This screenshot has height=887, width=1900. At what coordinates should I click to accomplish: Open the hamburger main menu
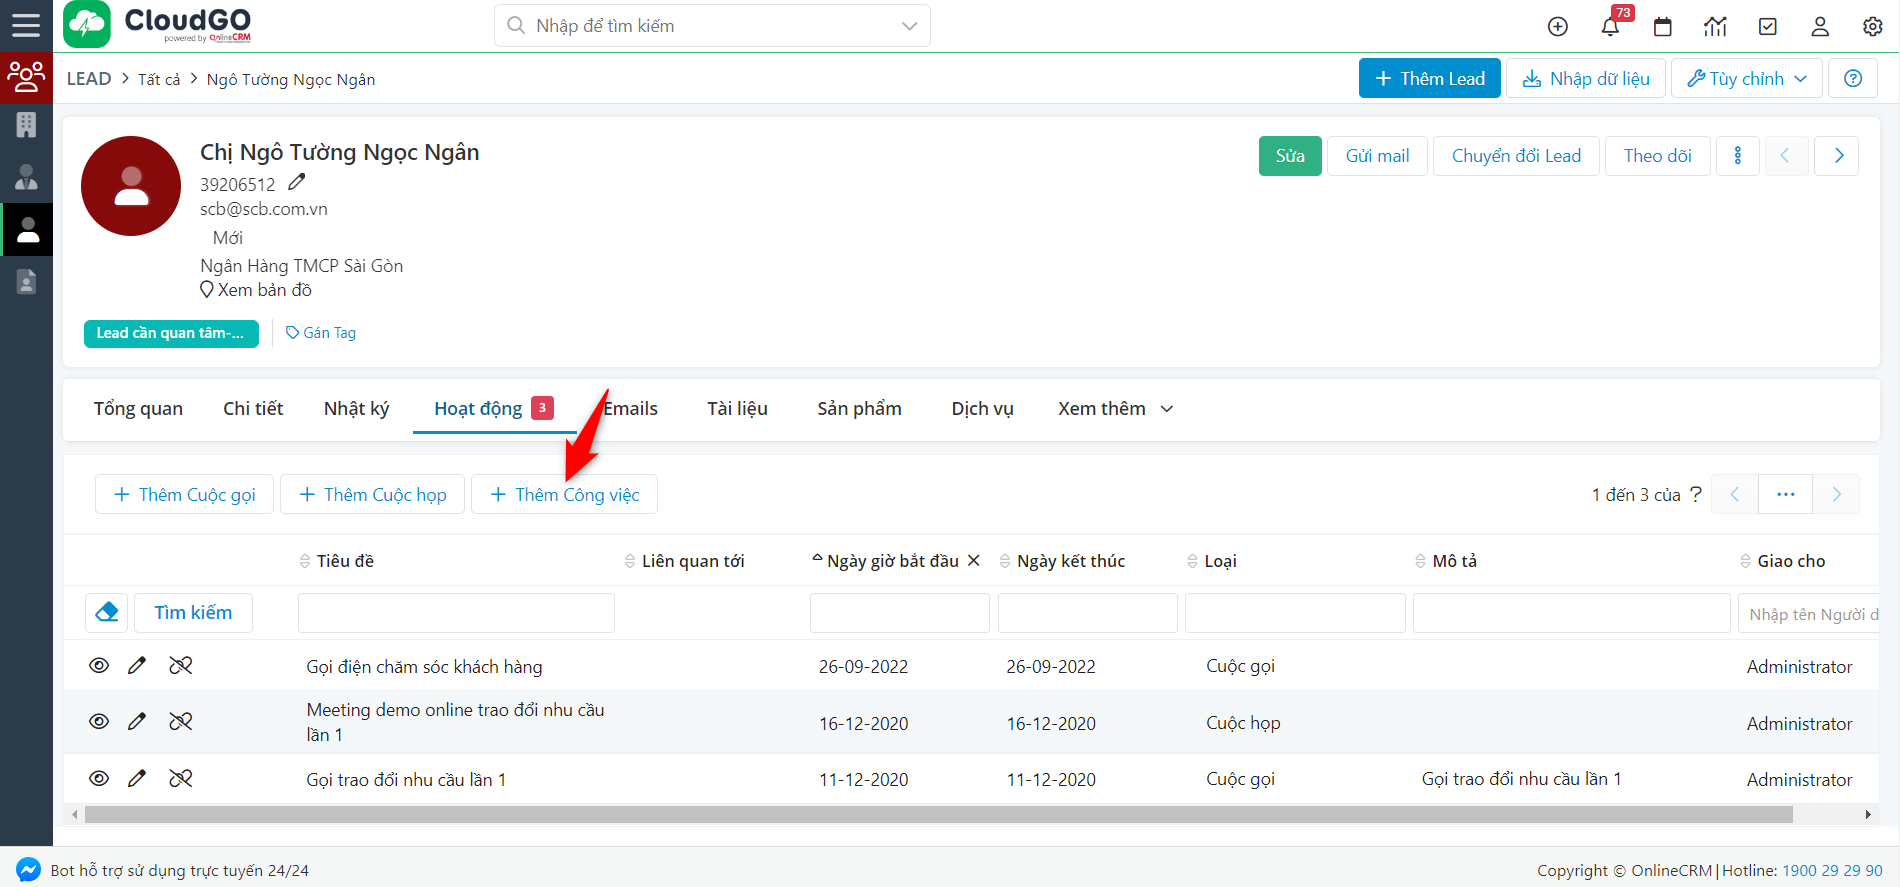pos(26,26)
